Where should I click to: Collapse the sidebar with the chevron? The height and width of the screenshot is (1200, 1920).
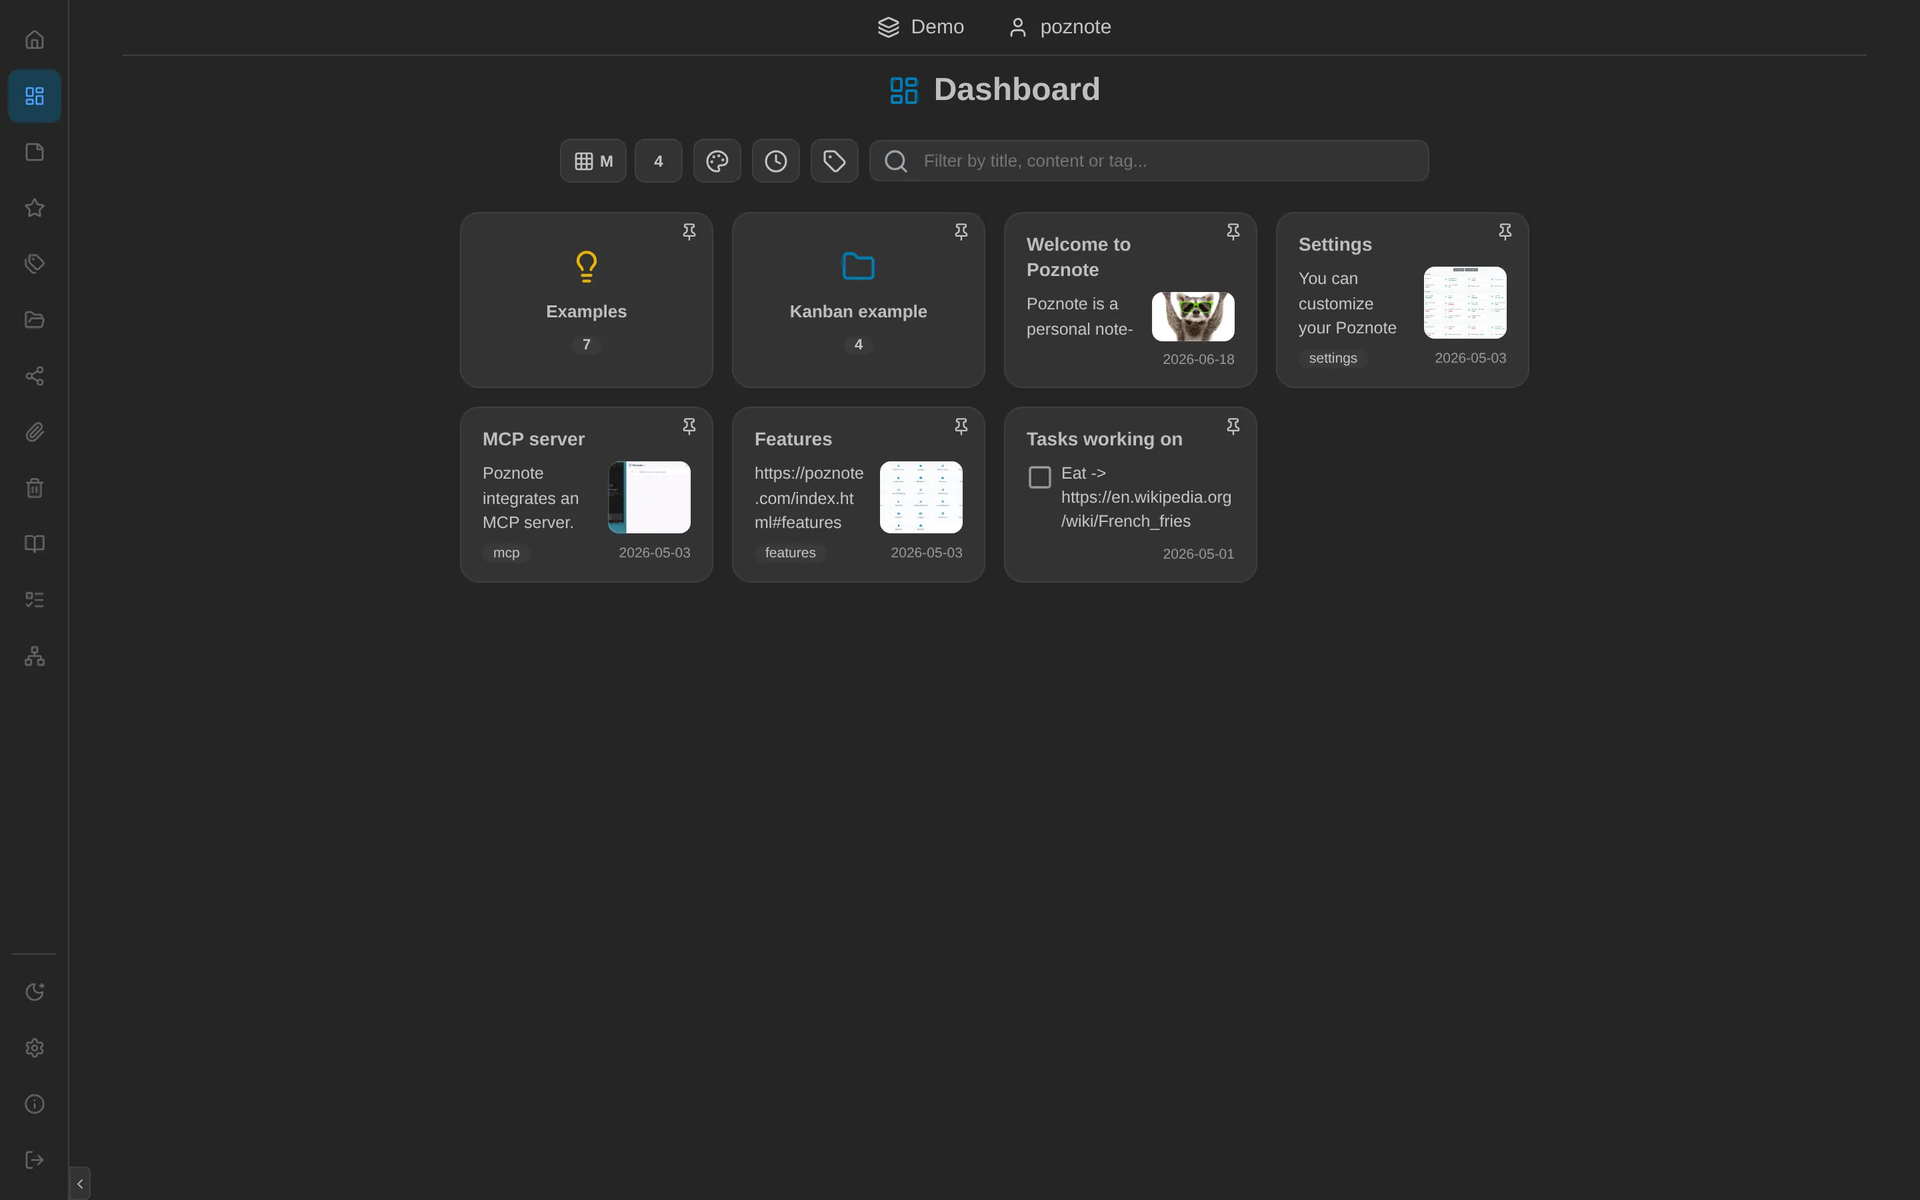pyautogui.click(x=80, y=1184)
